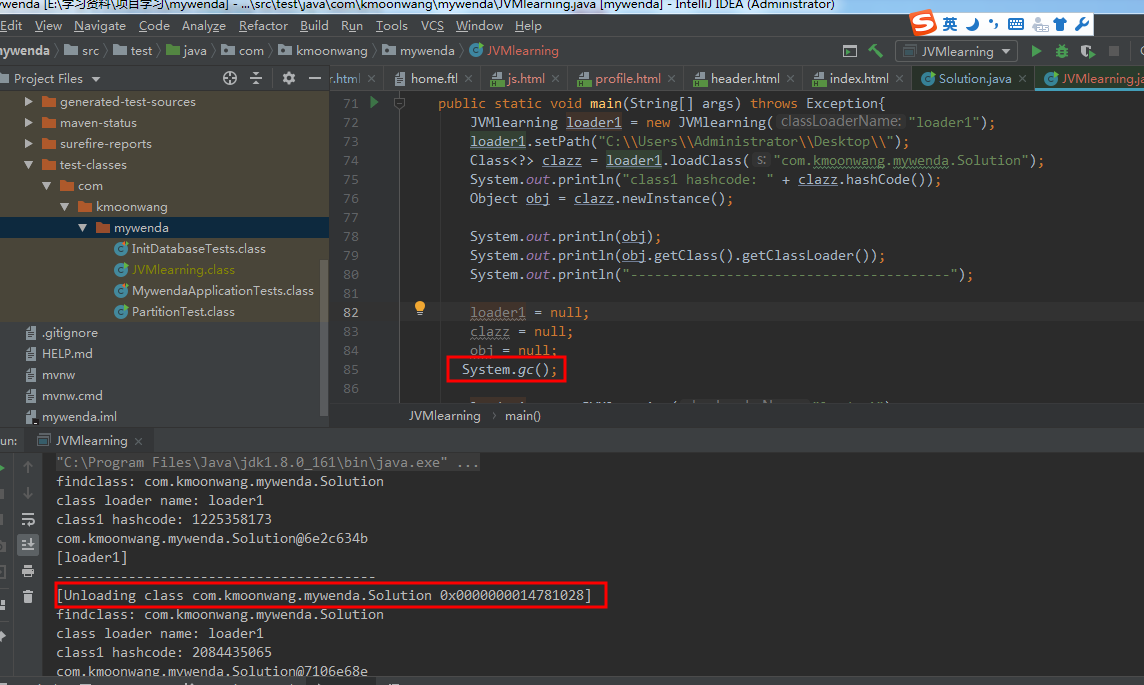This screenshot has height=685, width=1144.
Task: Collapse the com folder in tree
Action: pos(47,186)
